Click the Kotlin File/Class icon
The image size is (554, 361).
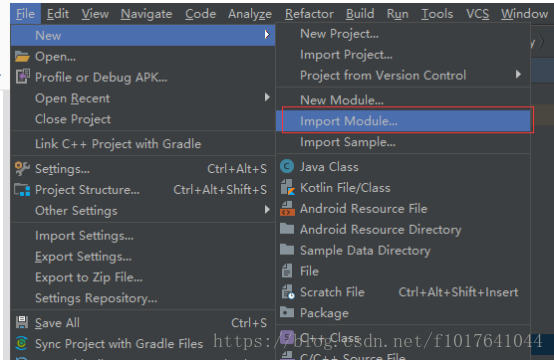point(288,187)
